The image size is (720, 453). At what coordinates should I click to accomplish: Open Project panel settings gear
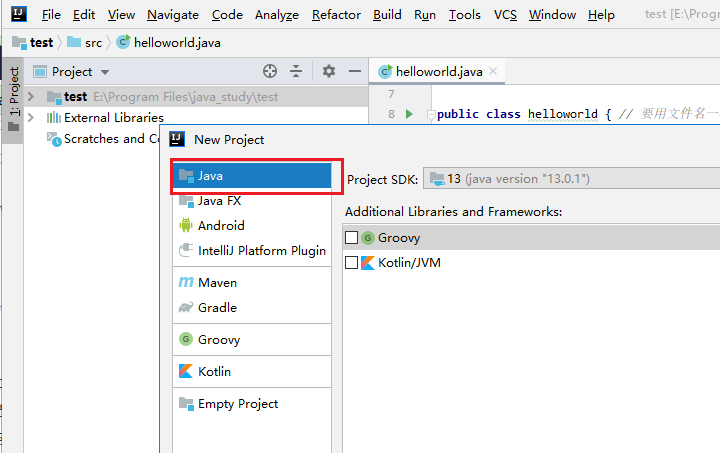click(329, 71)
